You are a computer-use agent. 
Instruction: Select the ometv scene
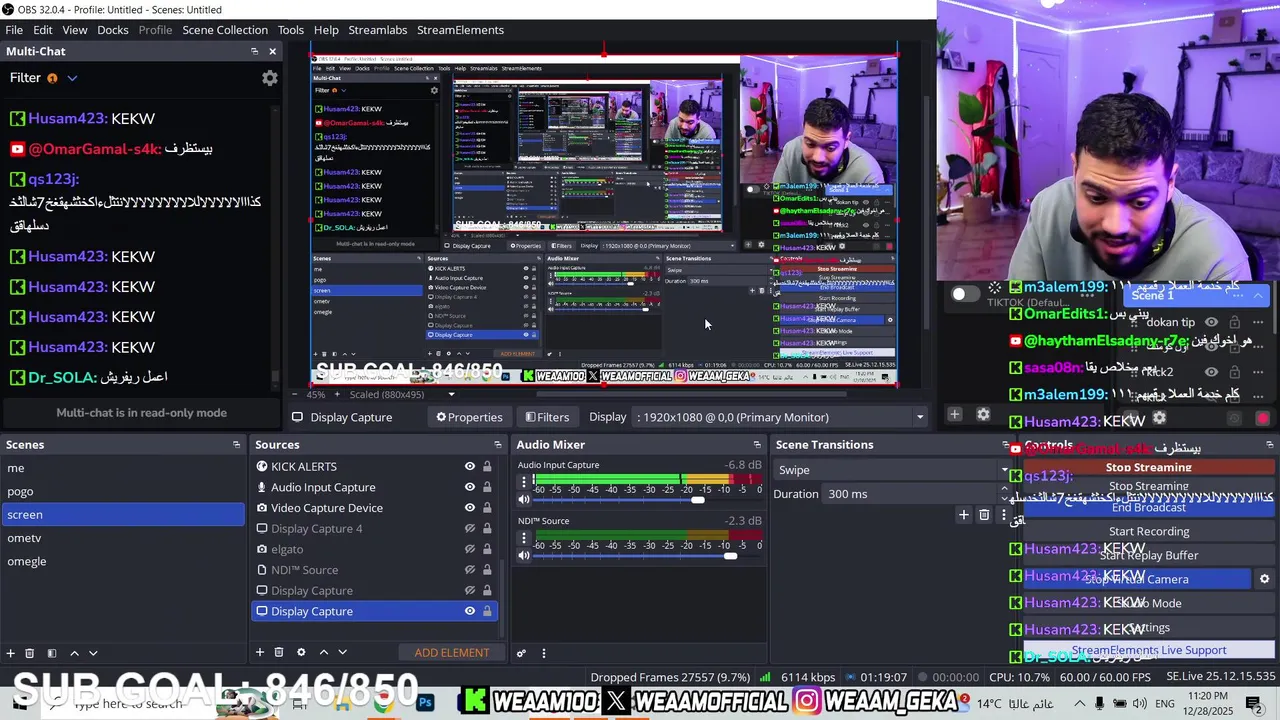pos(122,538)
